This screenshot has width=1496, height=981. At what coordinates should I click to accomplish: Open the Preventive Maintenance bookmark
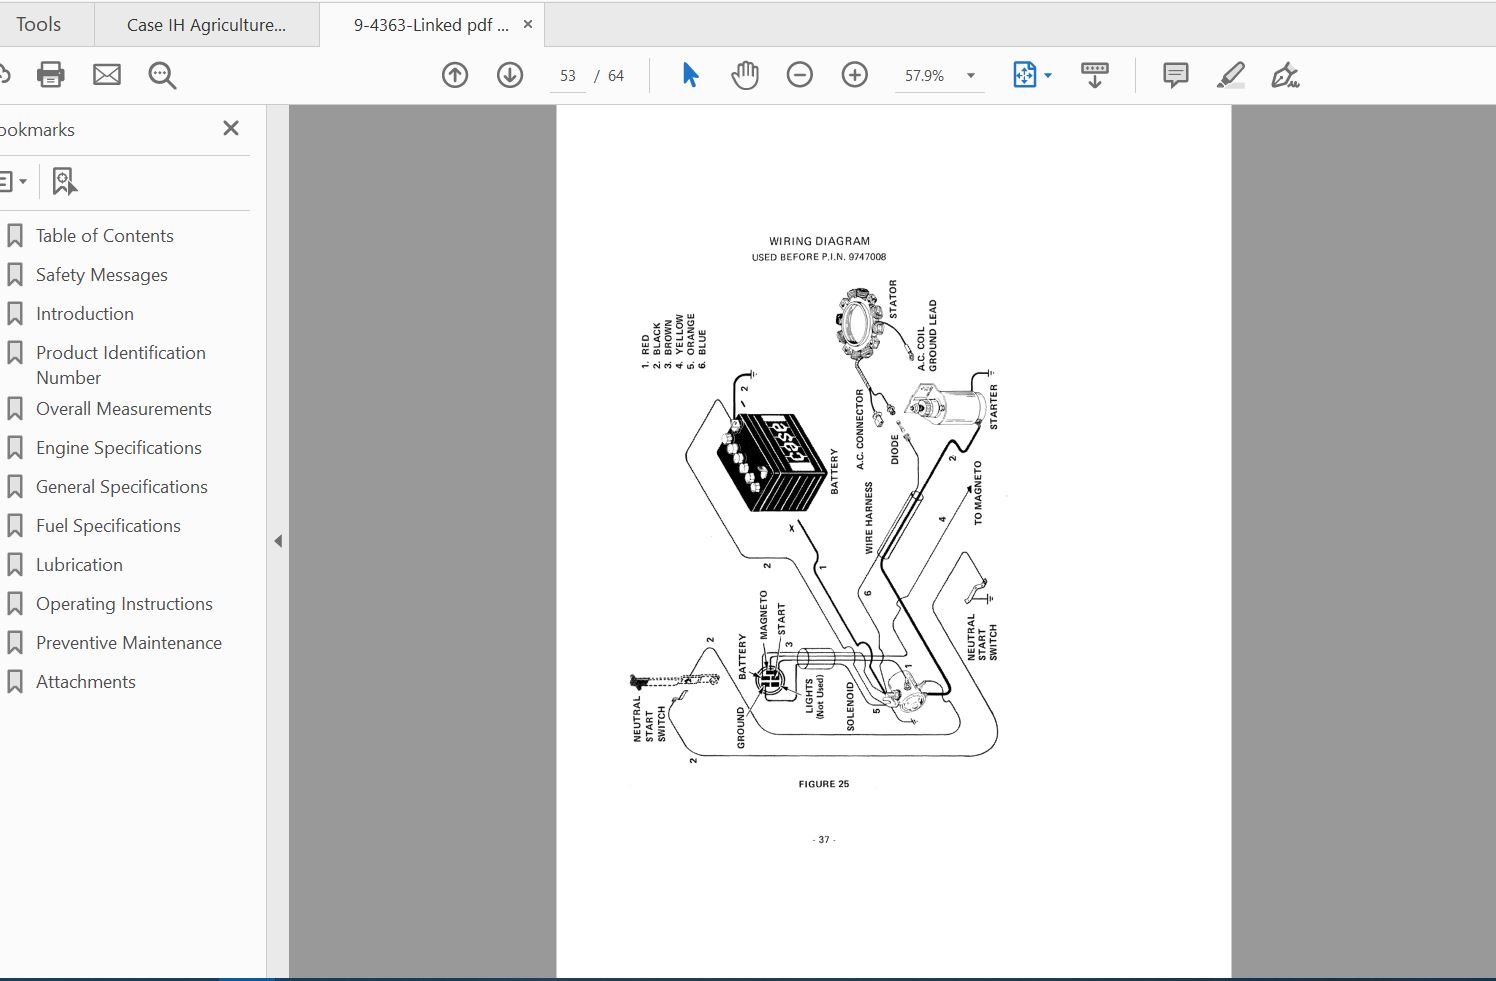(128, 643)
